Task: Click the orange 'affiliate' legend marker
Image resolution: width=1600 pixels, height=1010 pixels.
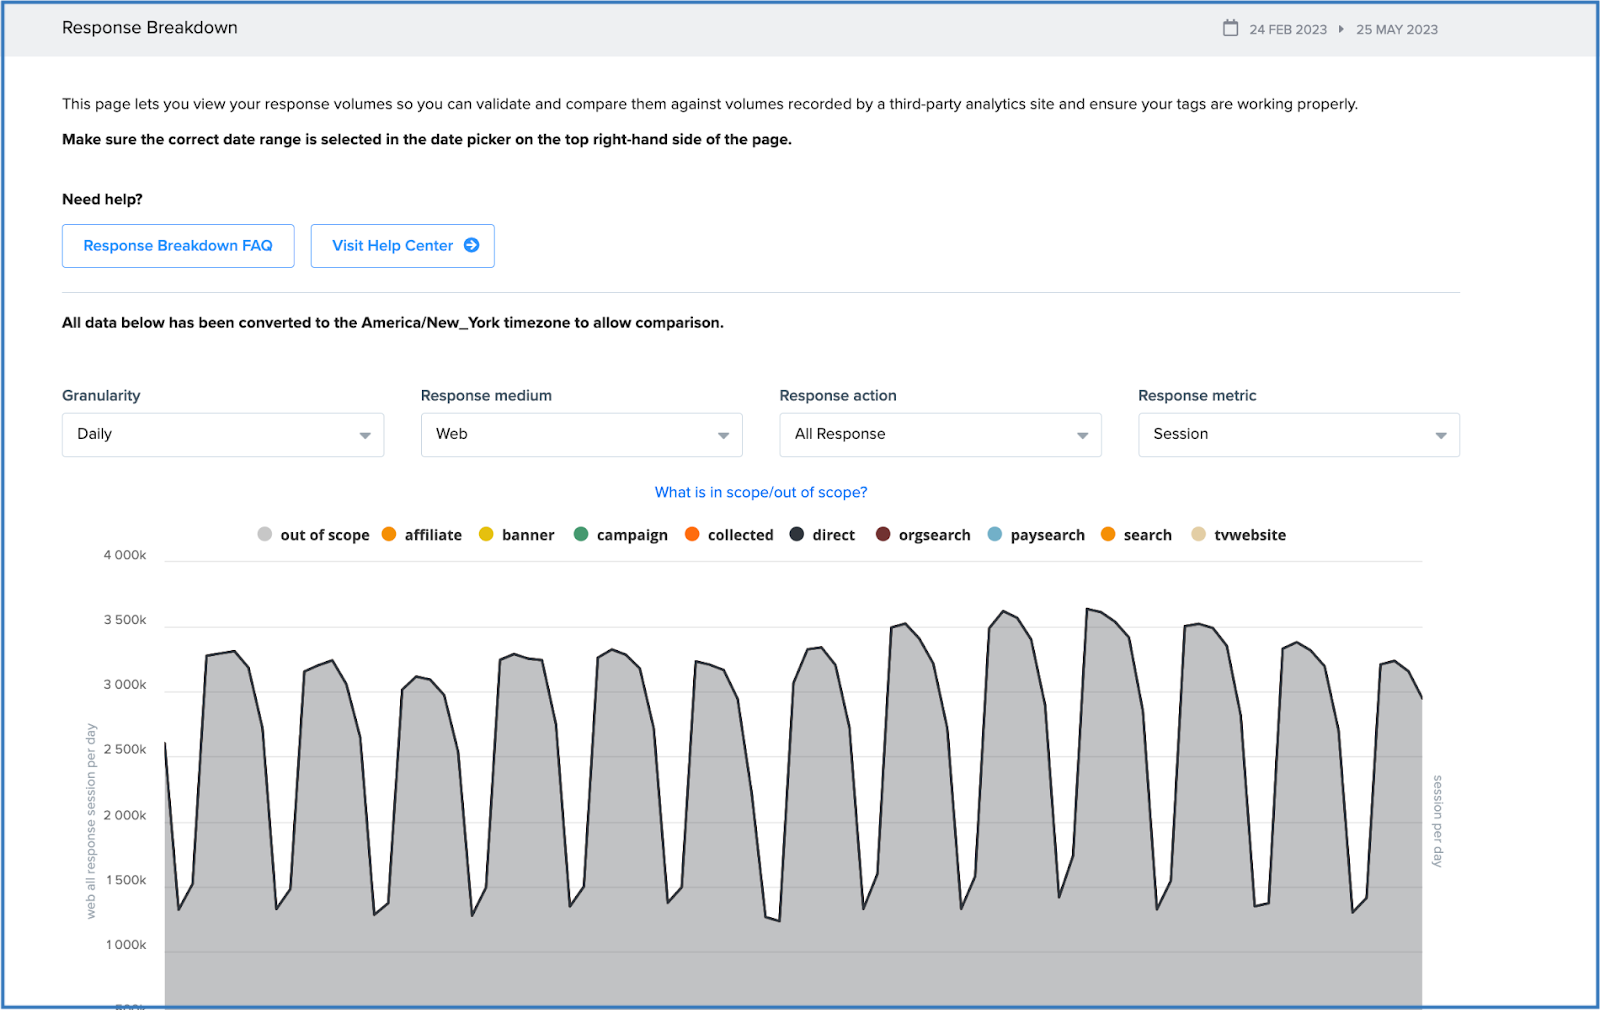Action: click(388, 534)
